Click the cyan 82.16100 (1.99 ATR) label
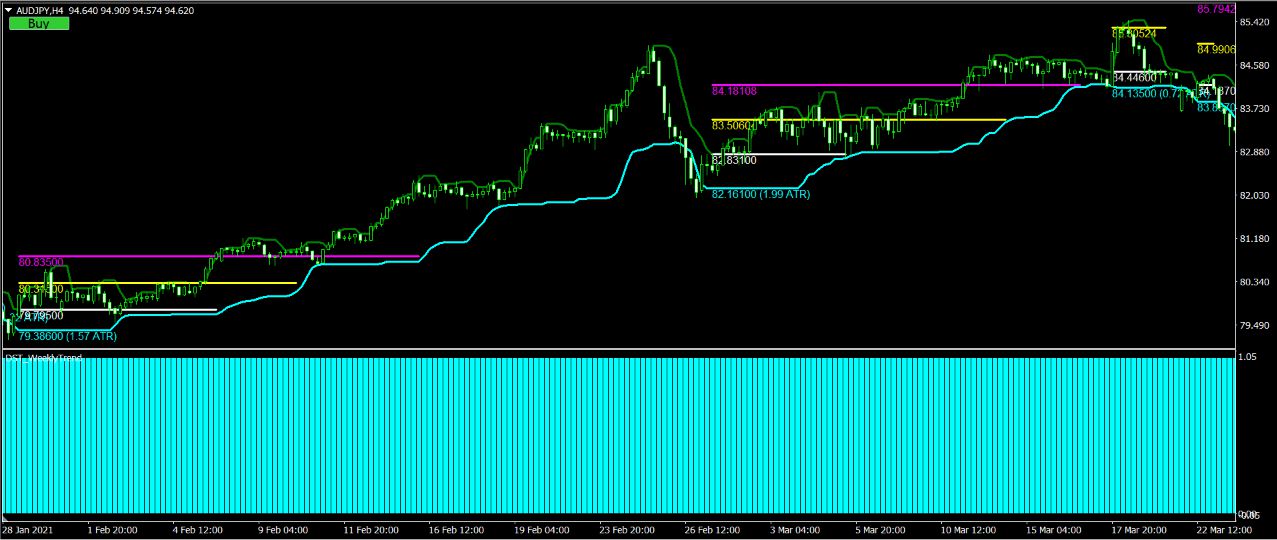 coord(760,194)
